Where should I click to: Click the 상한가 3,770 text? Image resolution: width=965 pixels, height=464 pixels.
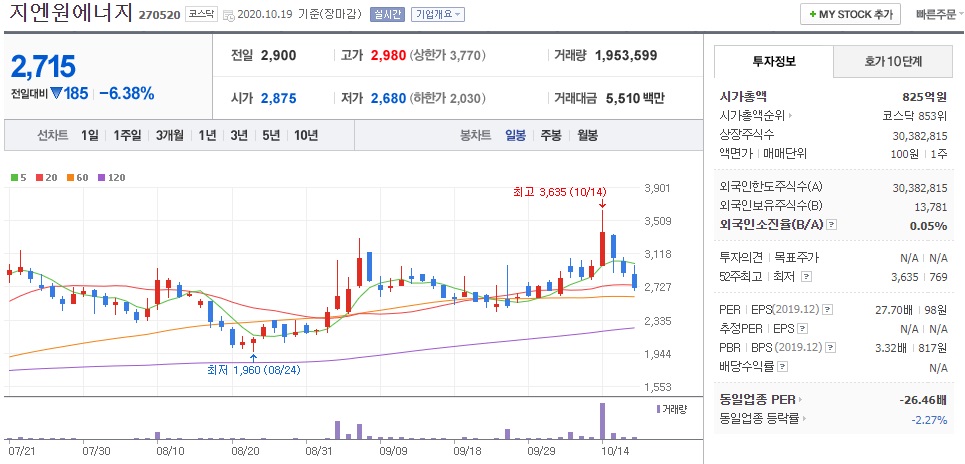coord(448,55)
